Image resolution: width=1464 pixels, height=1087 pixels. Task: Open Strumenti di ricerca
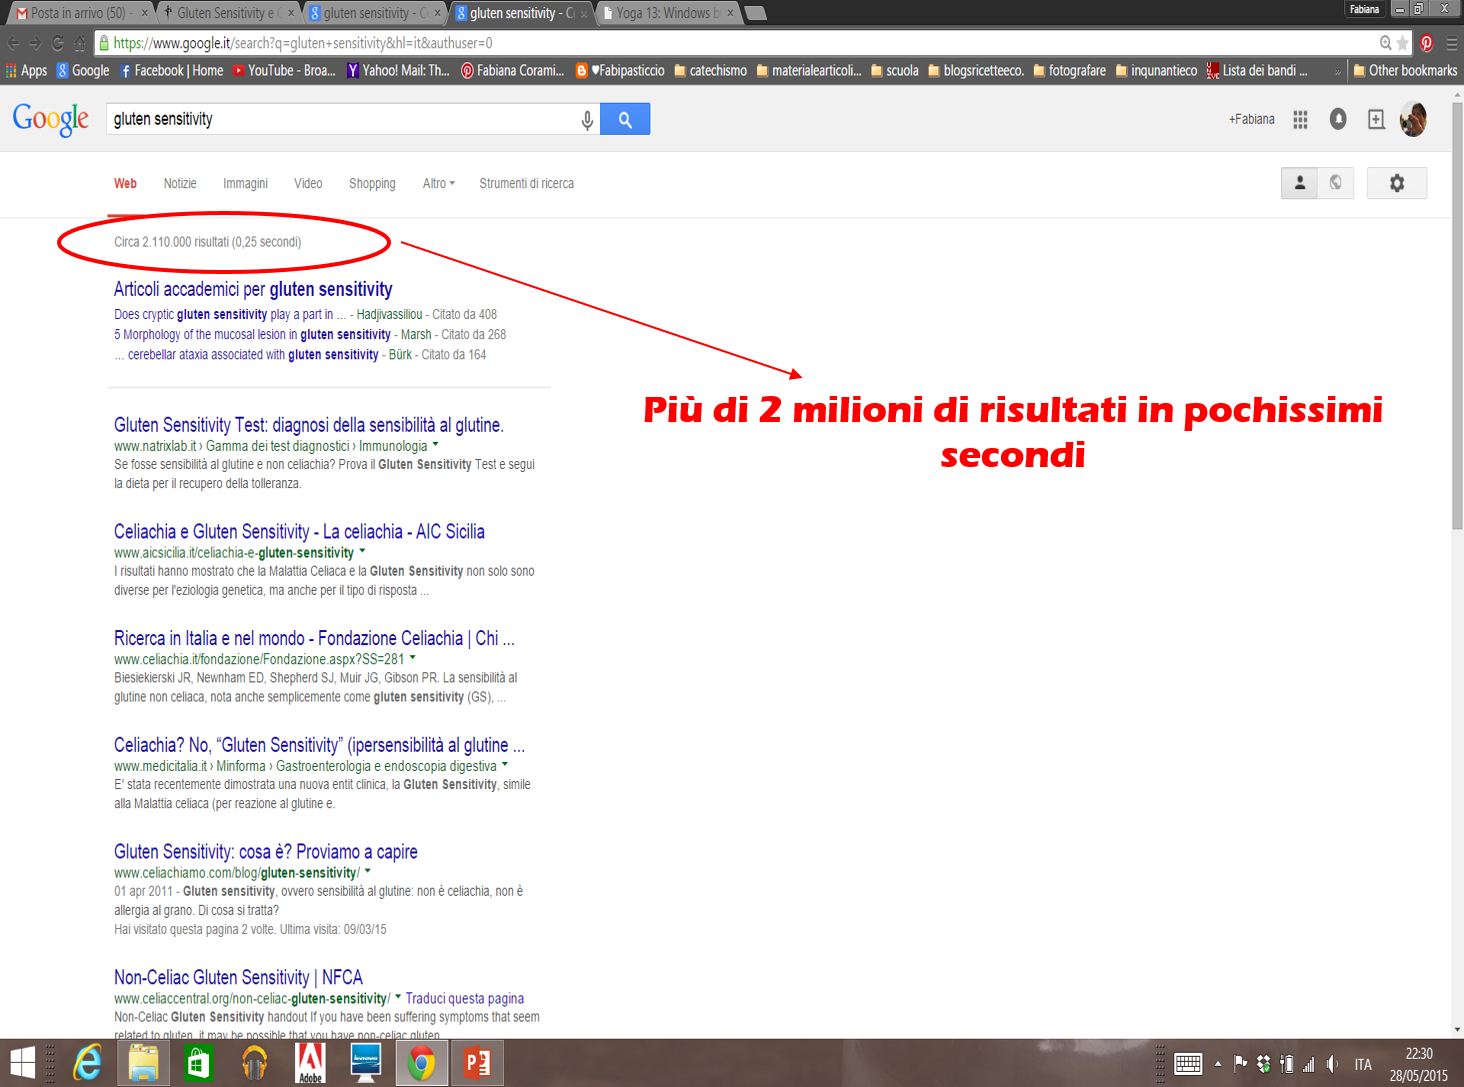tap(526, 183)
